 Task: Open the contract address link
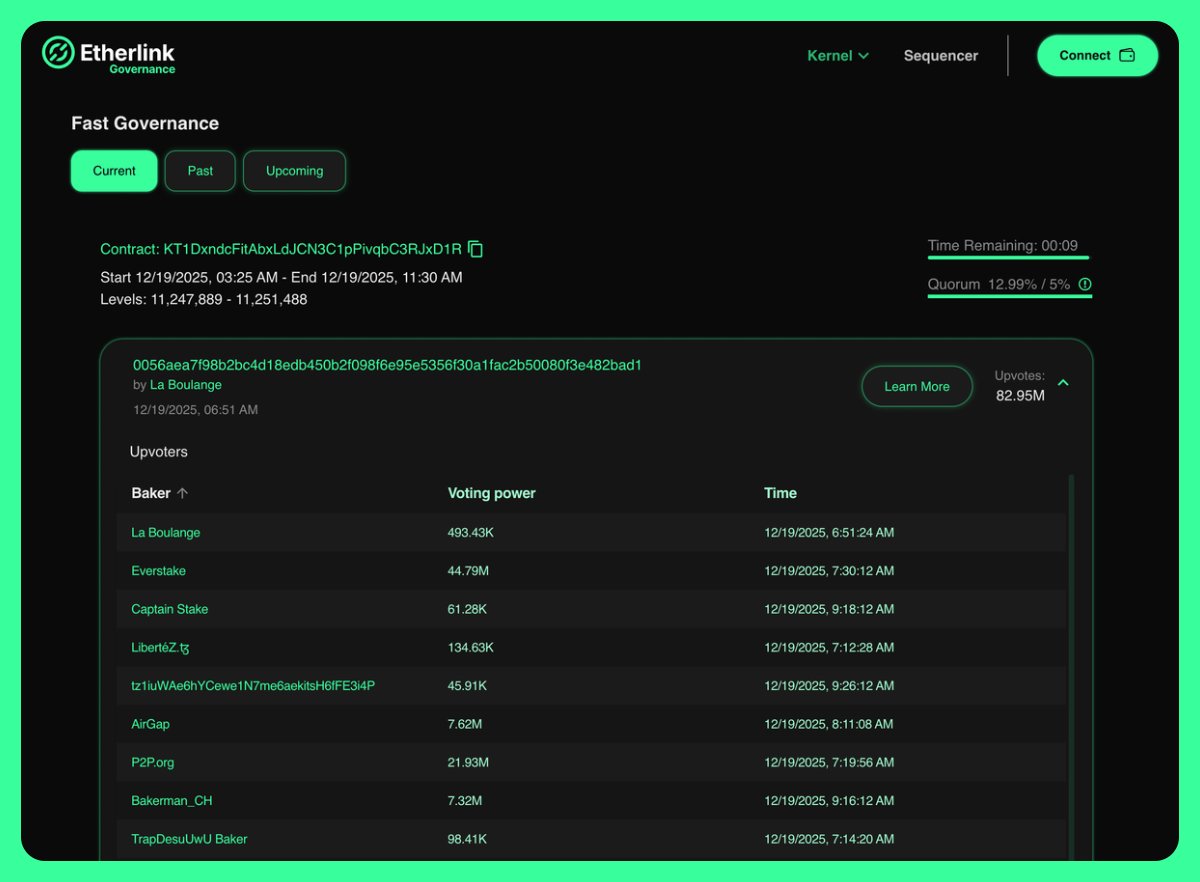point(281,249)
